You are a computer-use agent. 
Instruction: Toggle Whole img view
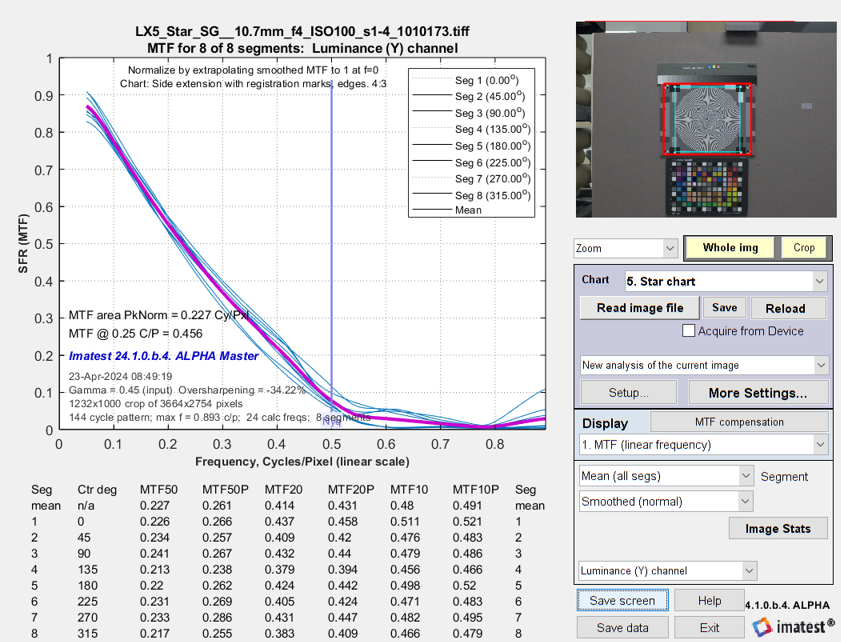click(x=730, y=248)
